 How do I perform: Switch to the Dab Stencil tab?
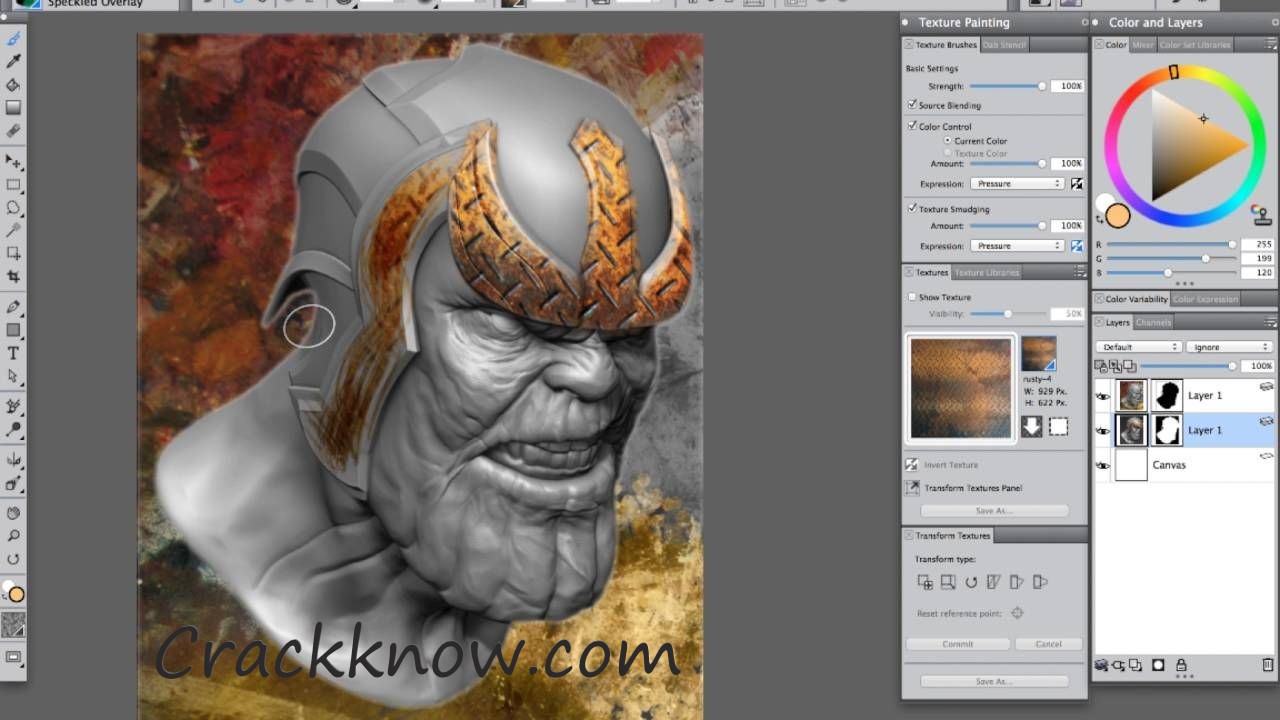[1004, 45]
